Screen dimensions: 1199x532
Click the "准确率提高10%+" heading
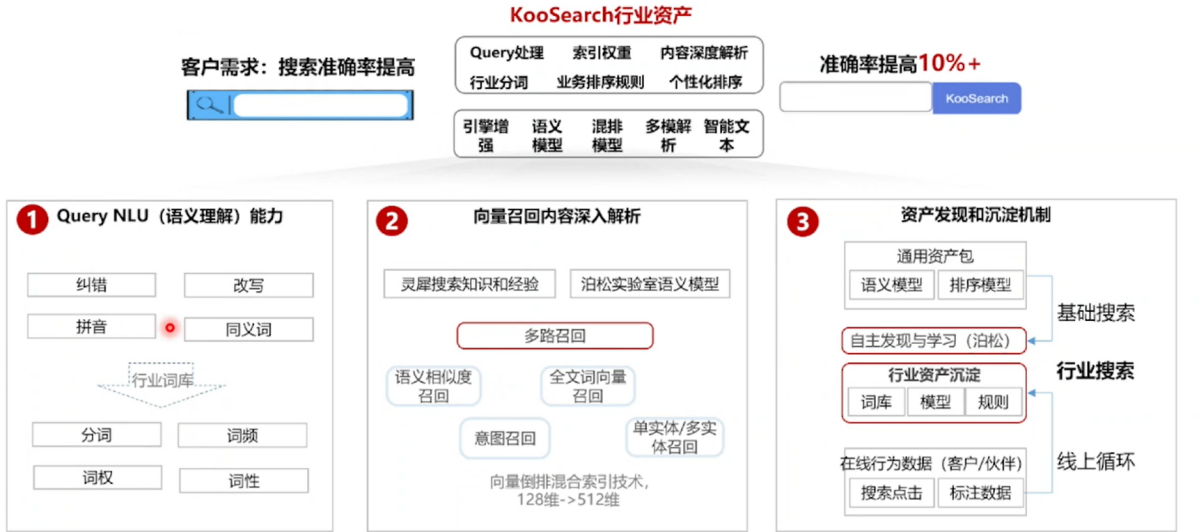[899, 63]
